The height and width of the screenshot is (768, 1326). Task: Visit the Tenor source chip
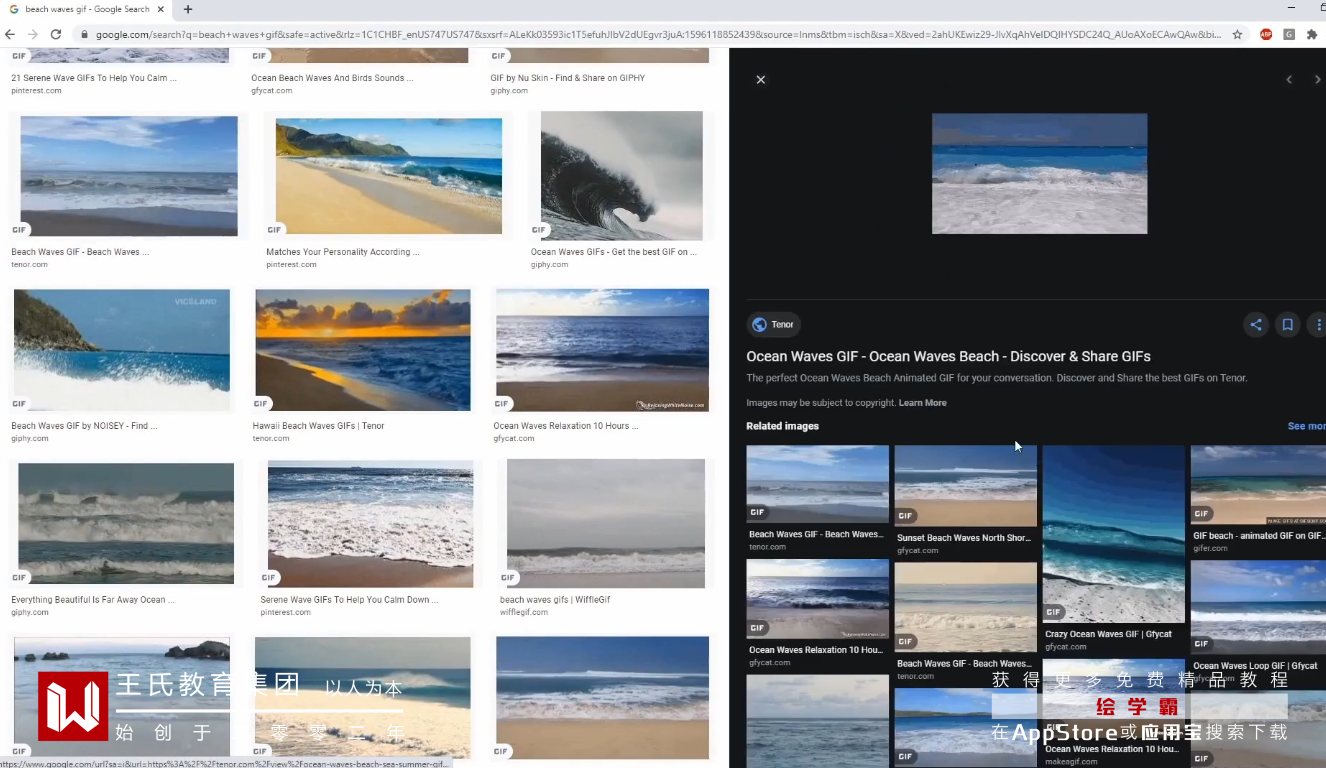point(773,324)
